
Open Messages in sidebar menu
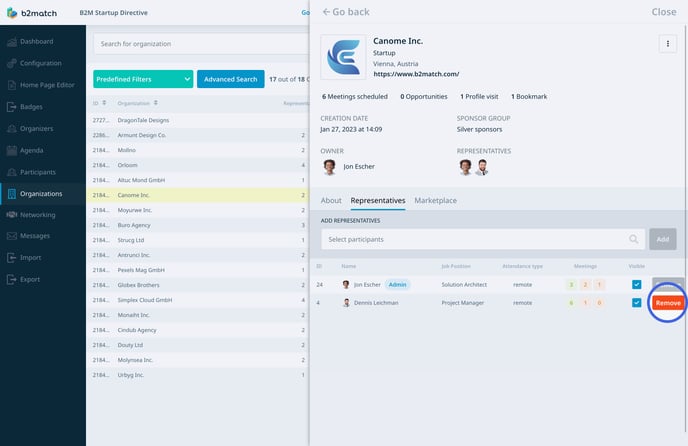tap(35, 236)
